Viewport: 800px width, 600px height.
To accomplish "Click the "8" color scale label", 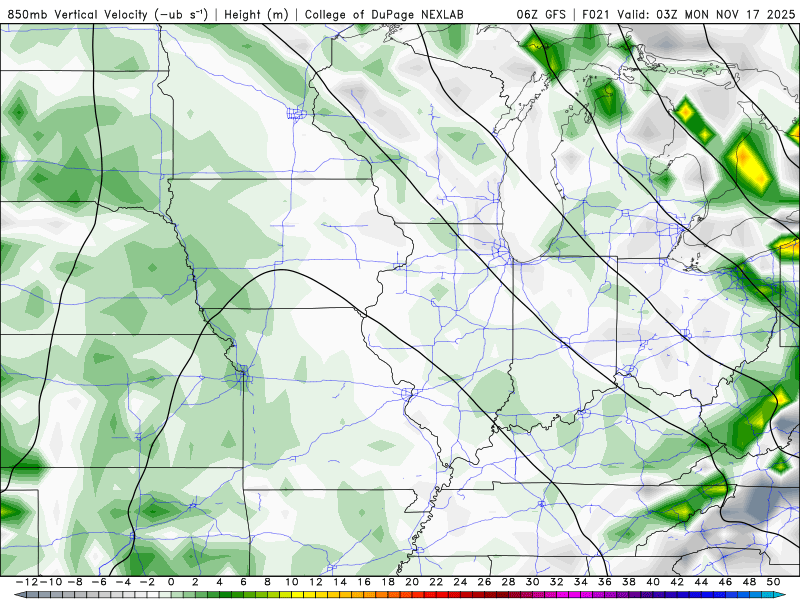I will click(x=267, y=582).
